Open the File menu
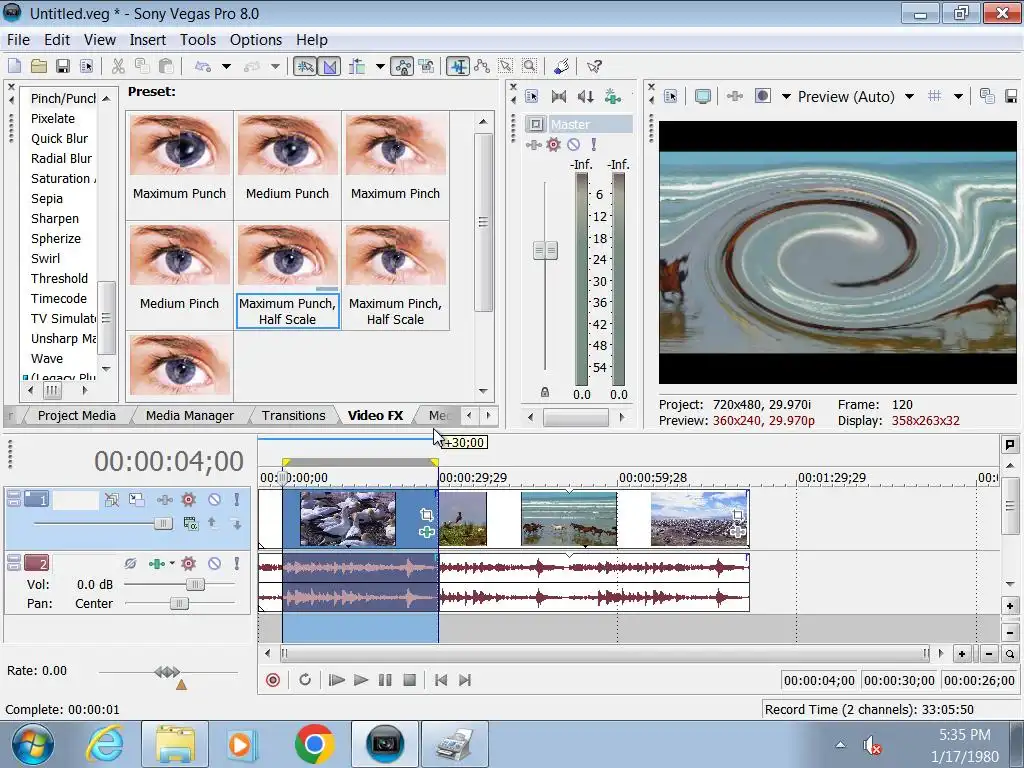Image resolution: width=1024 pixels, height=768 pixels. pos(18,40)
